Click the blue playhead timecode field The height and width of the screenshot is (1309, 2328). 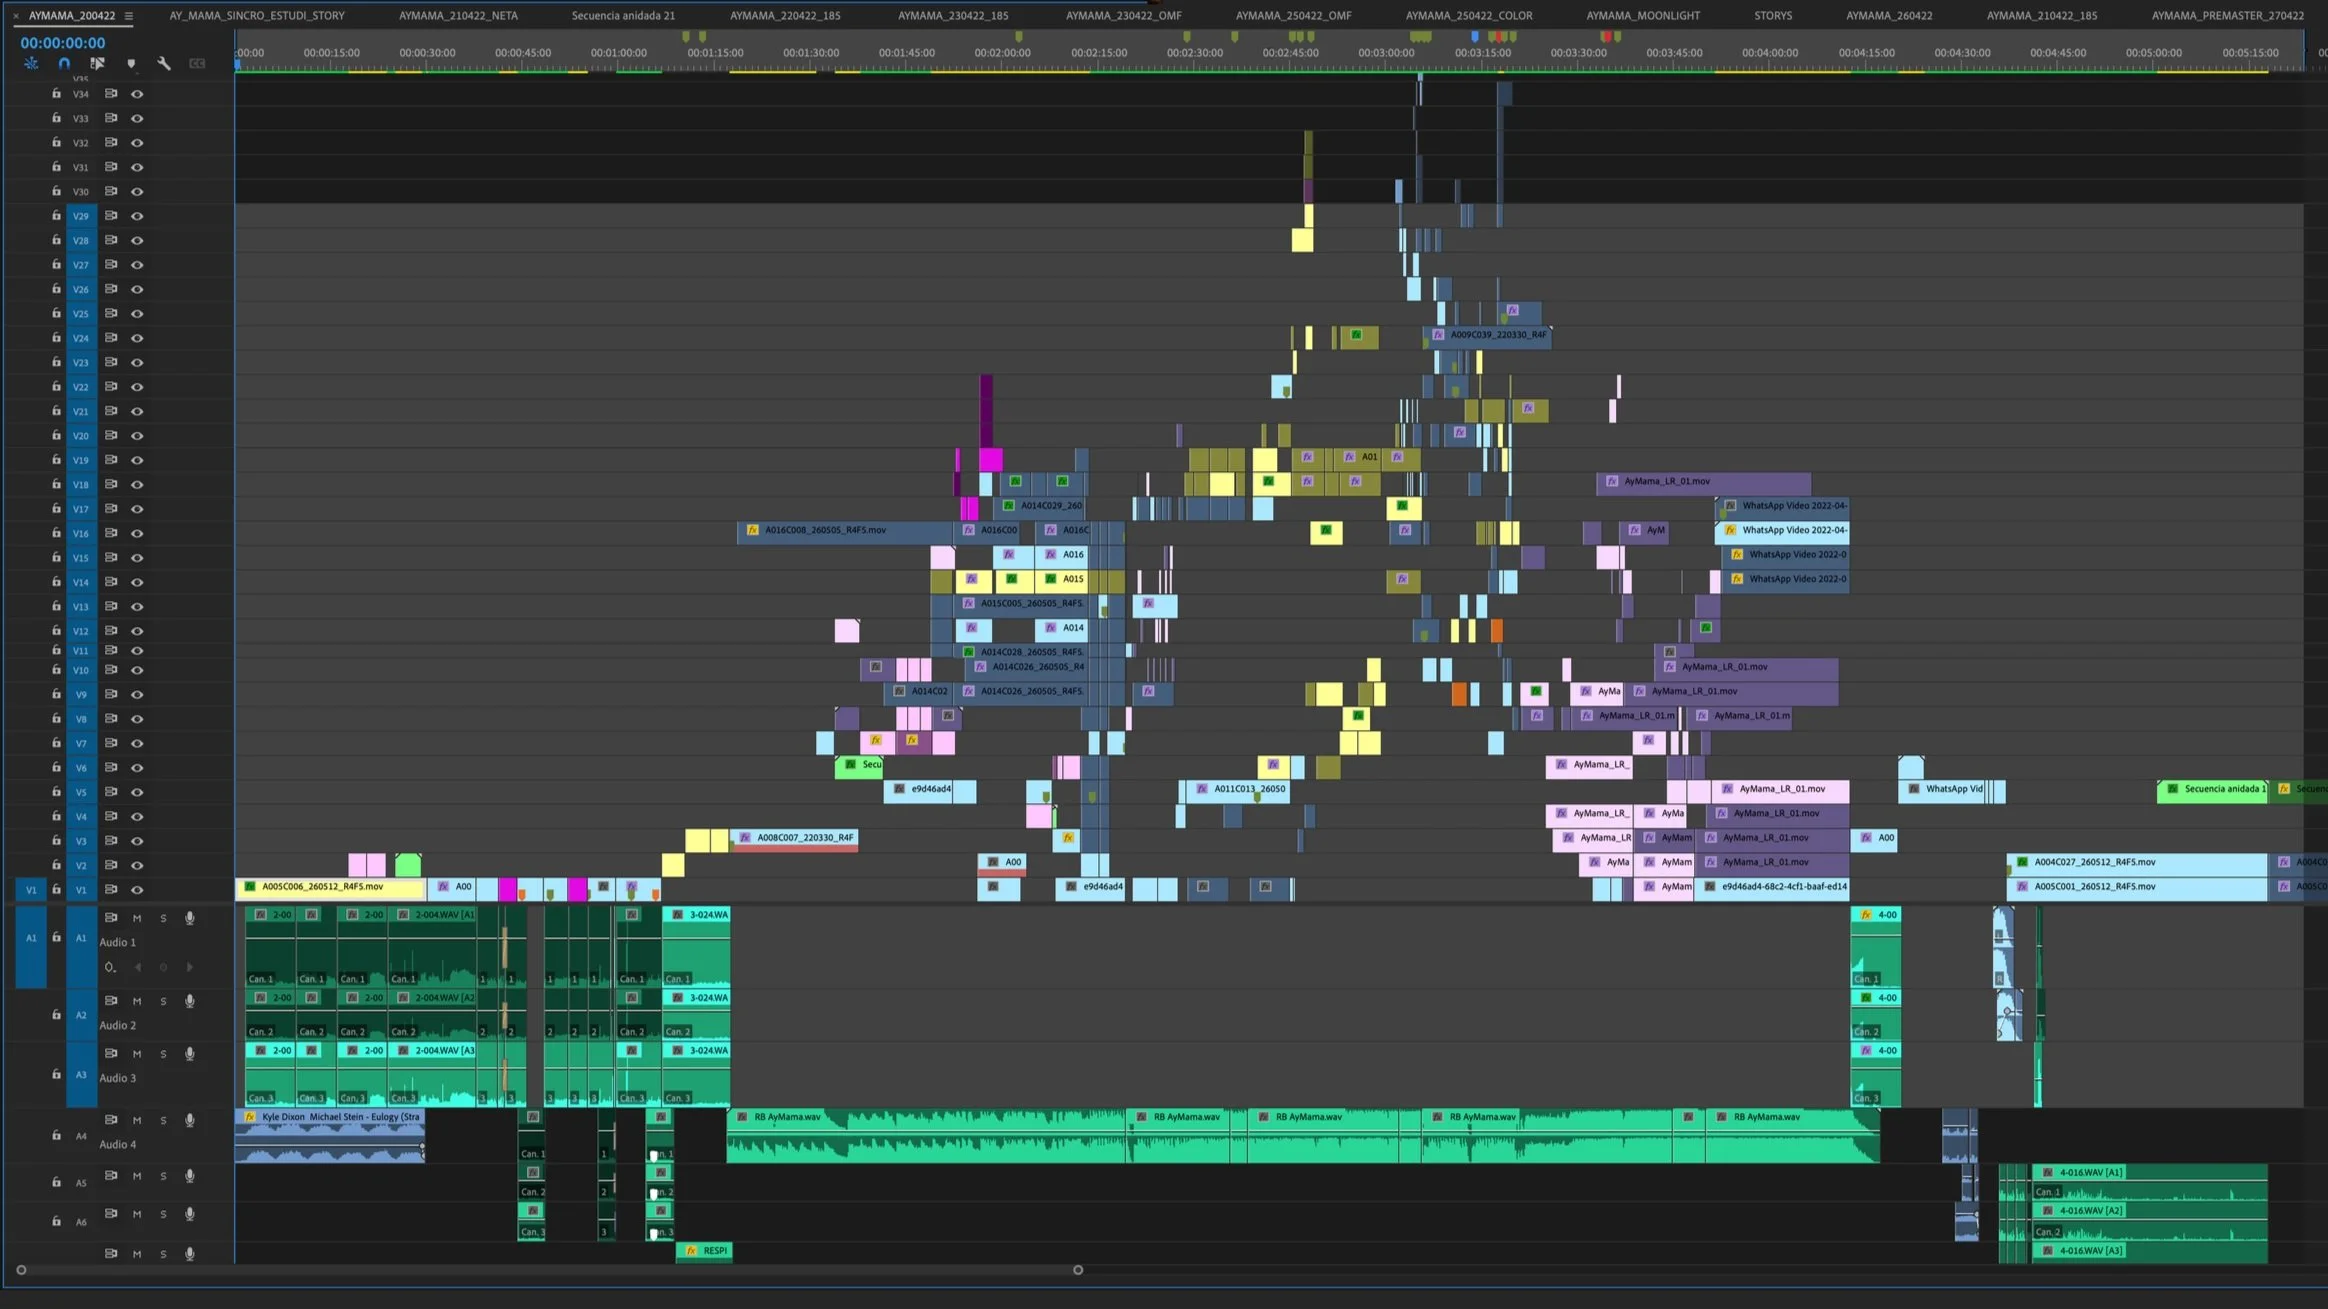(62, 43)
